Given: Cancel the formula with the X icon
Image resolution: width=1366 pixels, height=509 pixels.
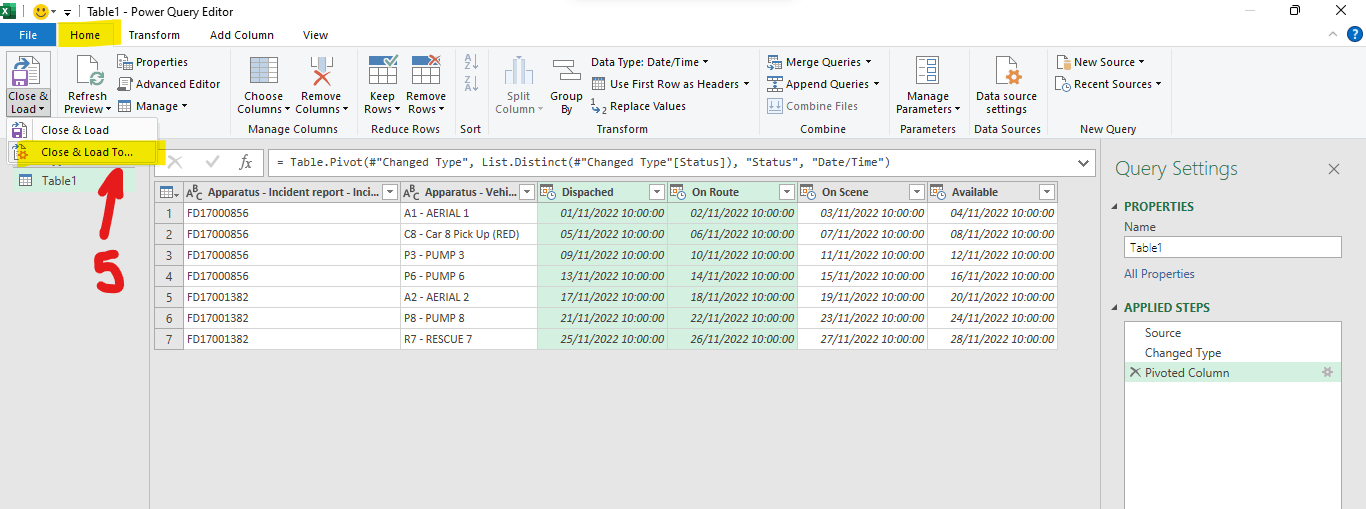Looking at the screenshot, I should click(x=175, y=162).
